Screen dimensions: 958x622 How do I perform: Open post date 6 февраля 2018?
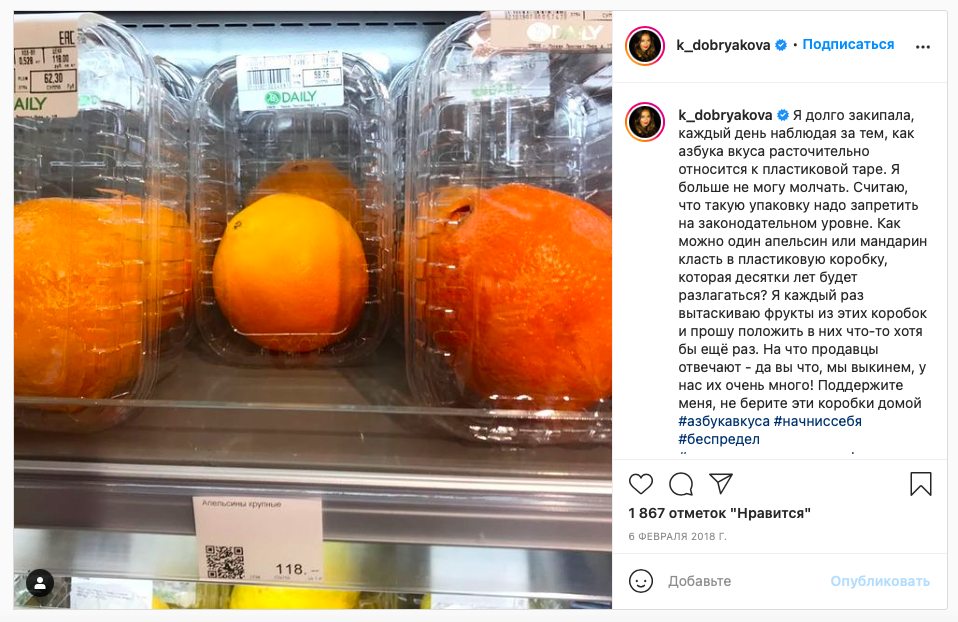(678, 536)
